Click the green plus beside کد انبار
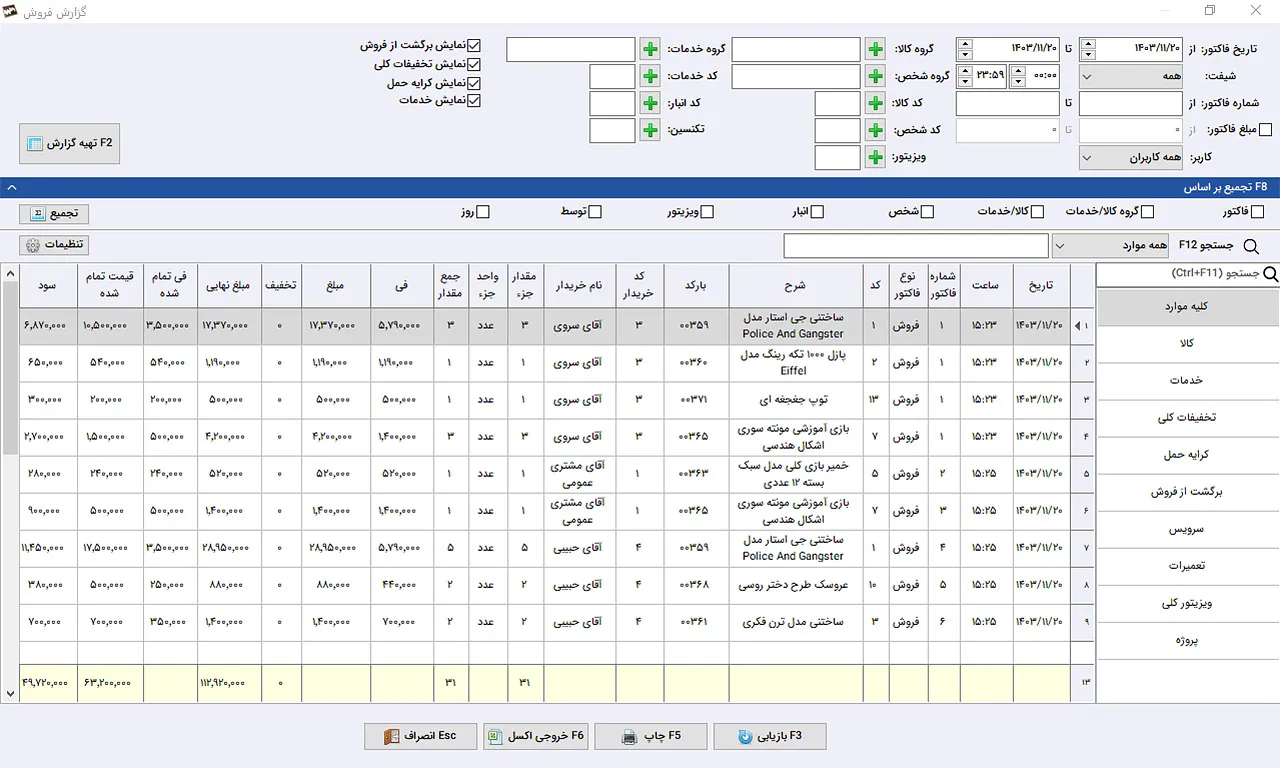Image resolution: width=1280 pixels, height=768 pixels. pos(650,103)
